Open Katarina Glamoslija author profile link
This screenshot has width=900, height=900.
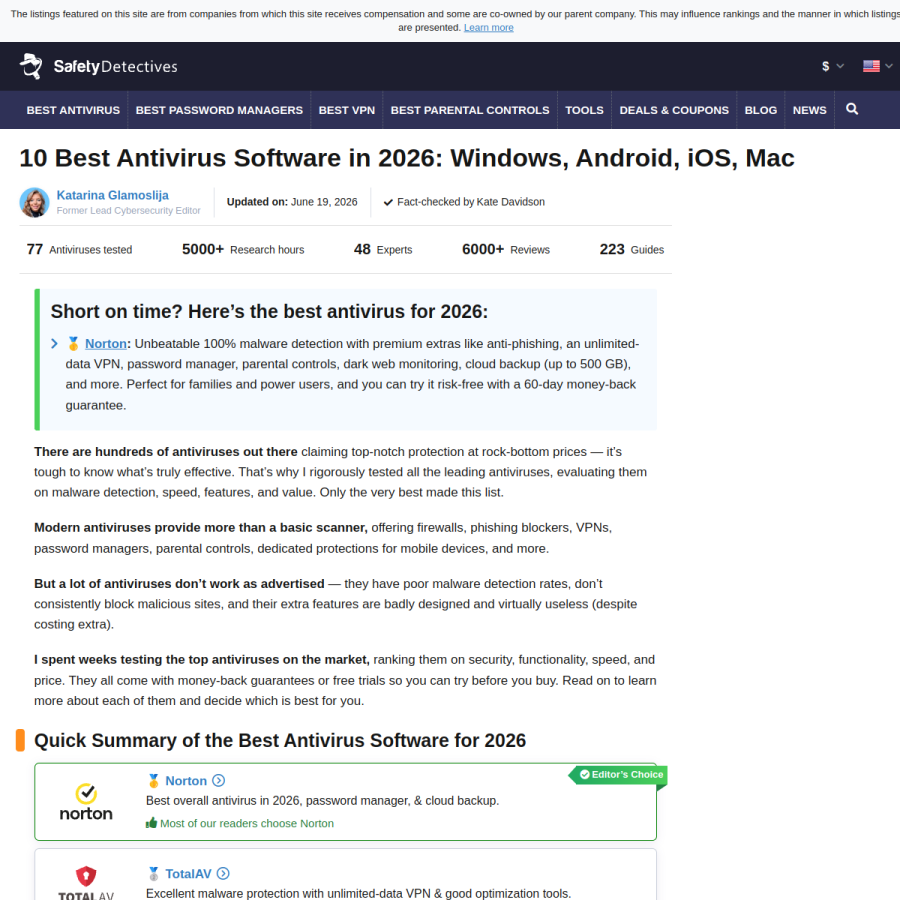(x=112, y=195)
